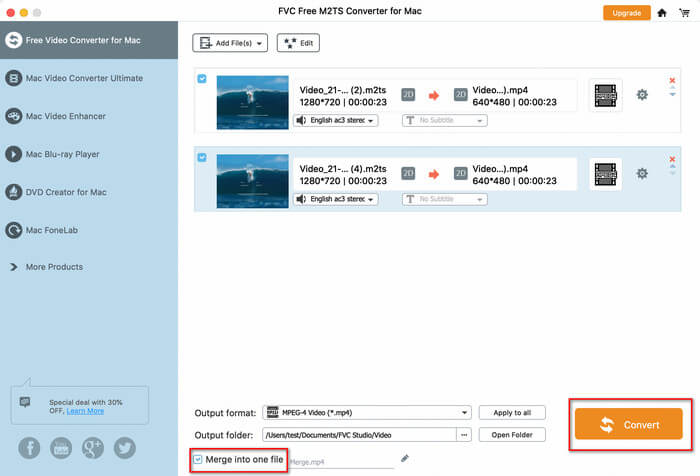Uncheck the Video_21 (2).m2ts file checkbox
This screenshot has width=700, height=476.
pos(202,79)
